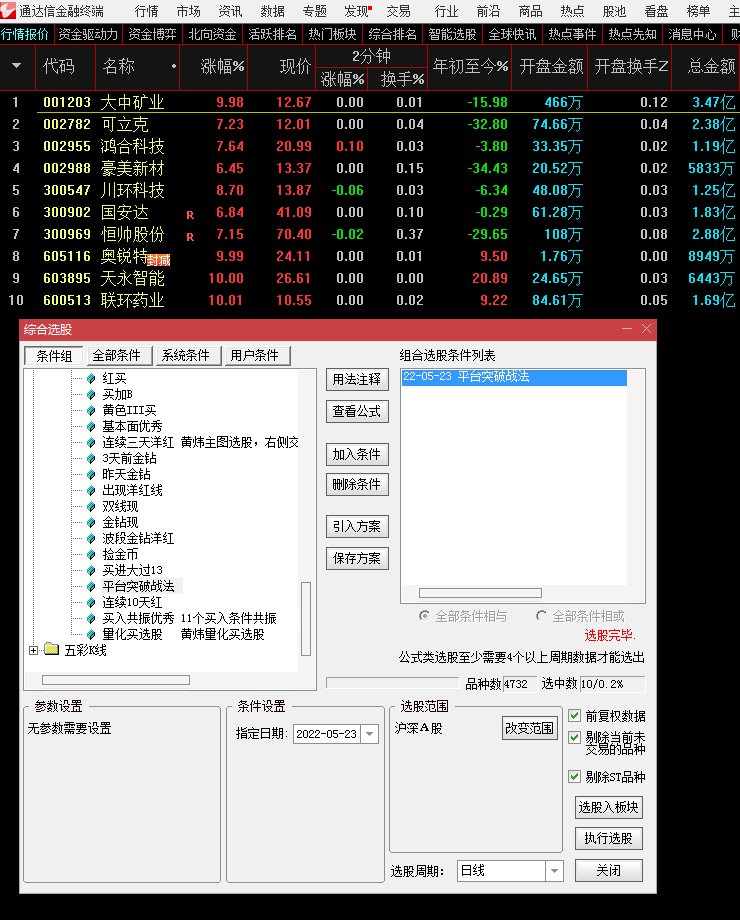Expand the 五彩K线 tree folder
This screenshot has width=740, height=920.
tap(33, 650)
